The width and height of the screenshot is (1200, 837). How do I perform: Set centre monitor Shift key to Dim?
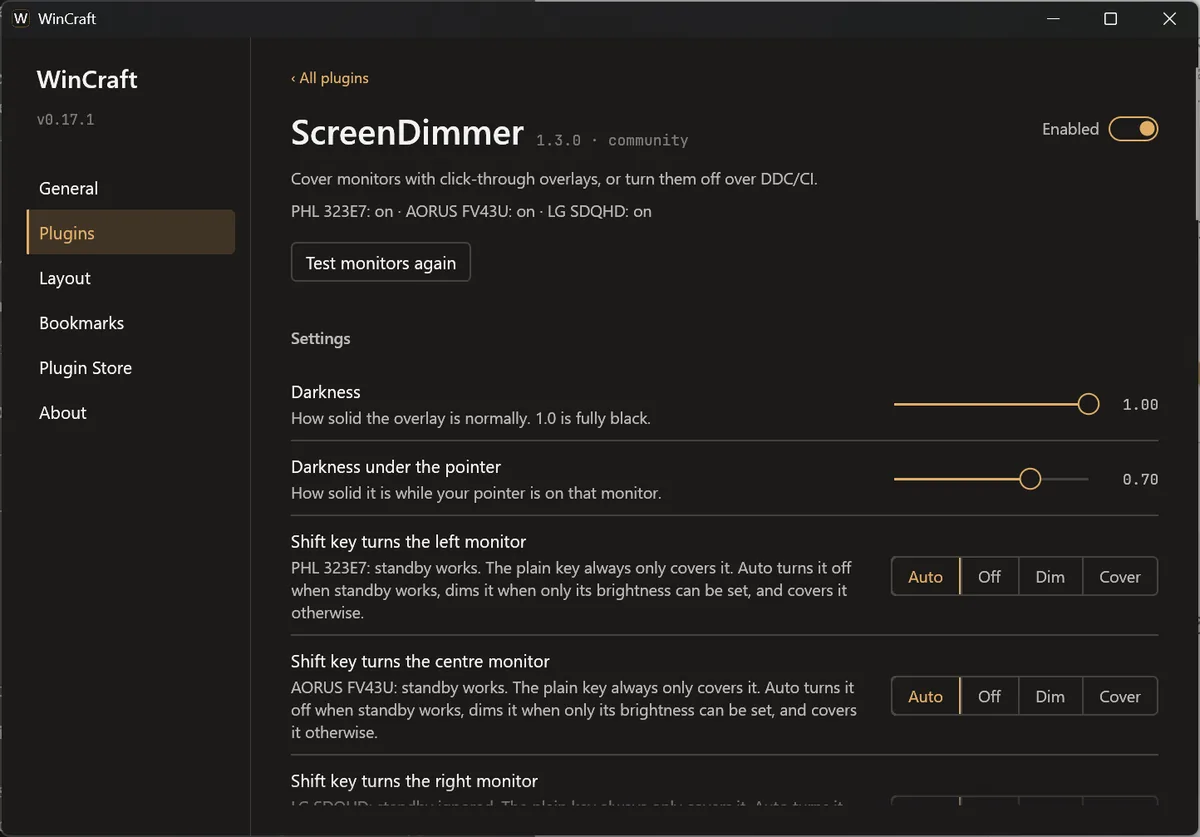click(1050, 696)
